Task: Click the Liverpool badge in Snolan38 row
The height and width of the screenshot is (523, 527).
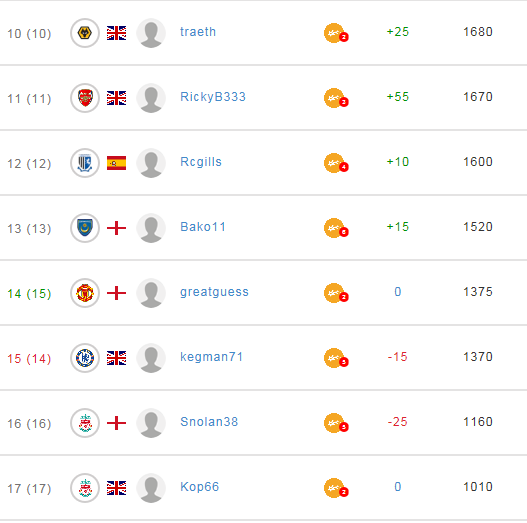Action: [85, 423]
